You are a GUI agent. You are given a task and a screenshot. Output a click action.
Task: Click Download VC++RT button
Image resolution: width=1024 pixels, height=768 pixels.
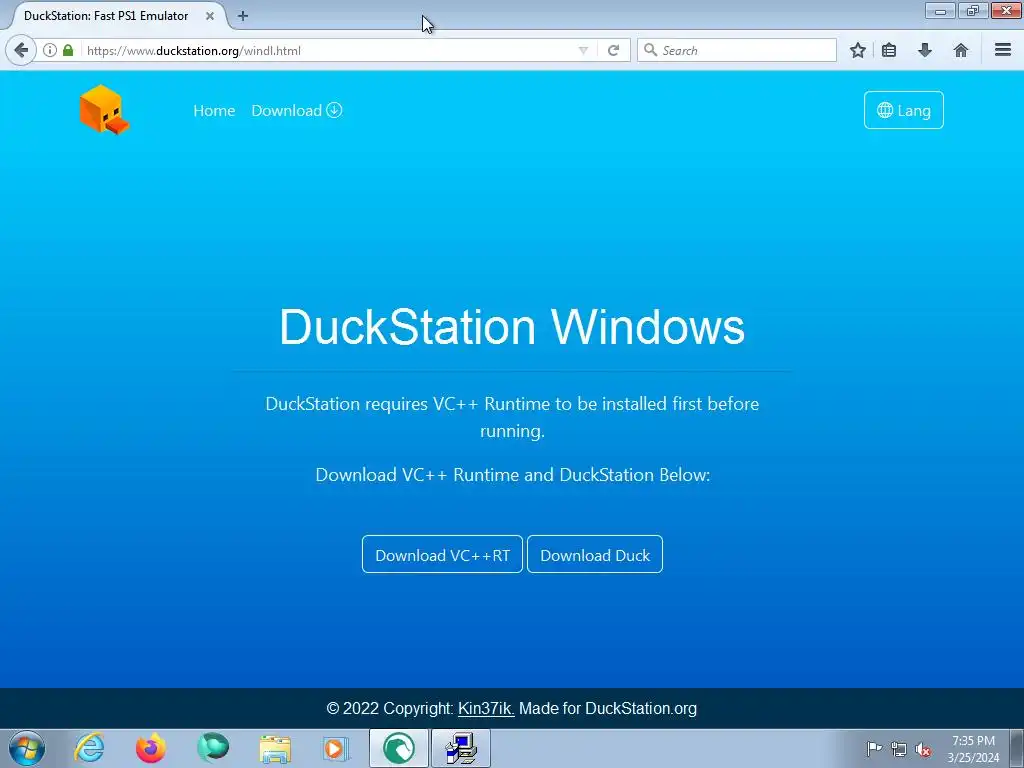click(x=442, y=554)
